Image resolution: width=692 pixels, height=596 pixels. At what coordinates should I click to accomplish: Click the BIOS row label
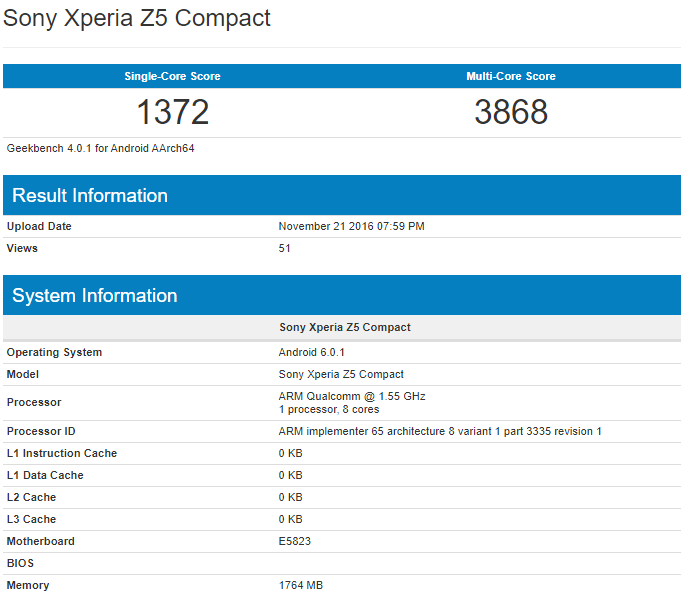coord(20,564)
